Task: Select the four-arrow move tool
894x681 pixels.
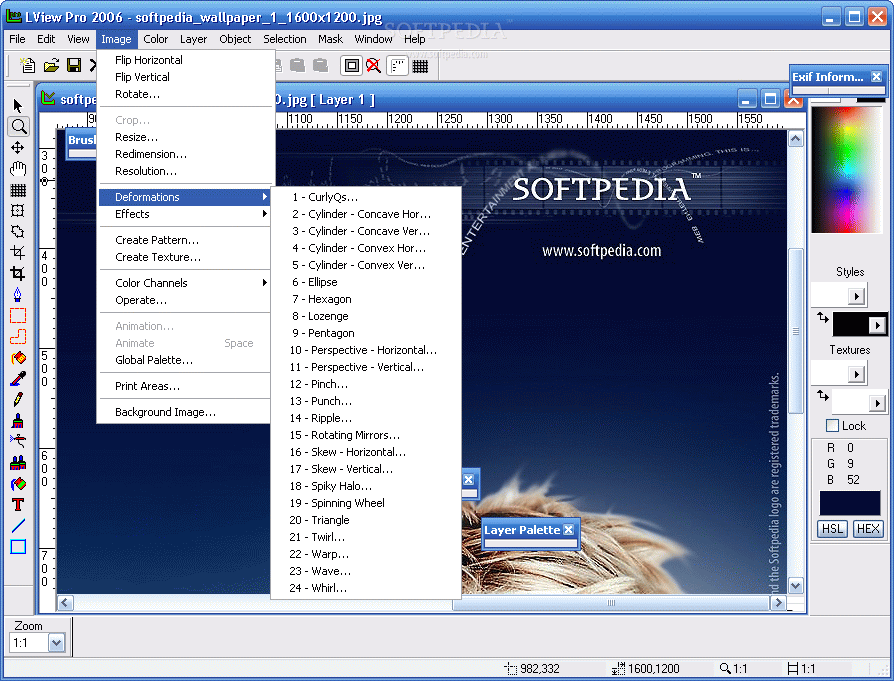Action: click(18, 148)
